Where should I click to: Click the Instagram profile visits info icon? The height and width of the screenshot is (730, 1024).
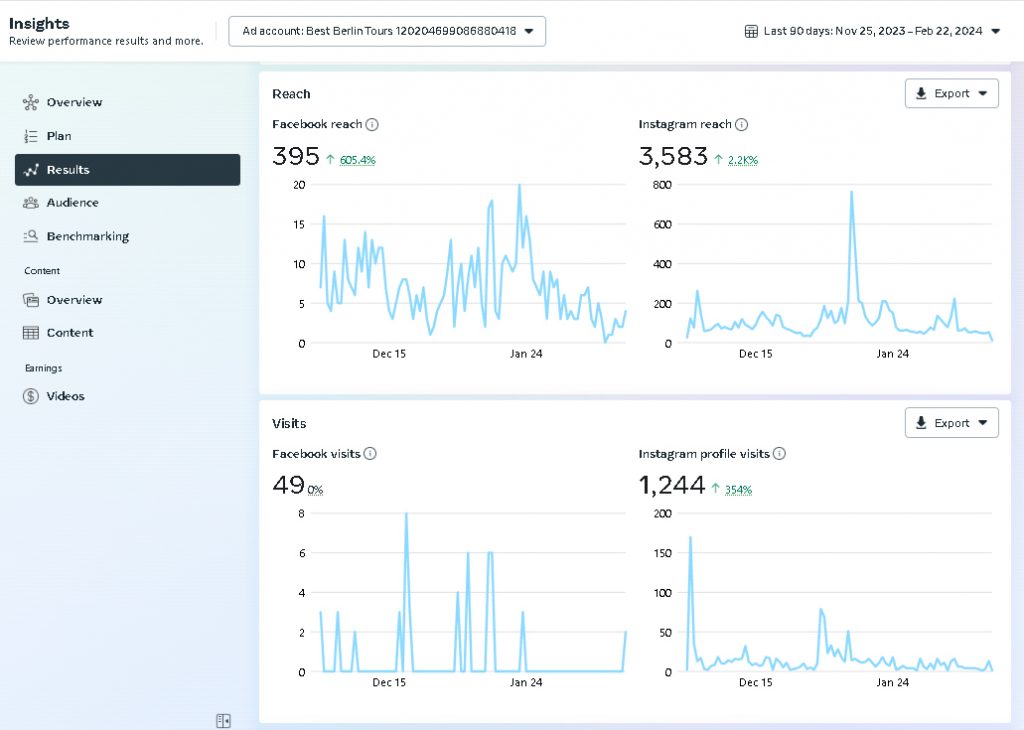pos(779,454)
